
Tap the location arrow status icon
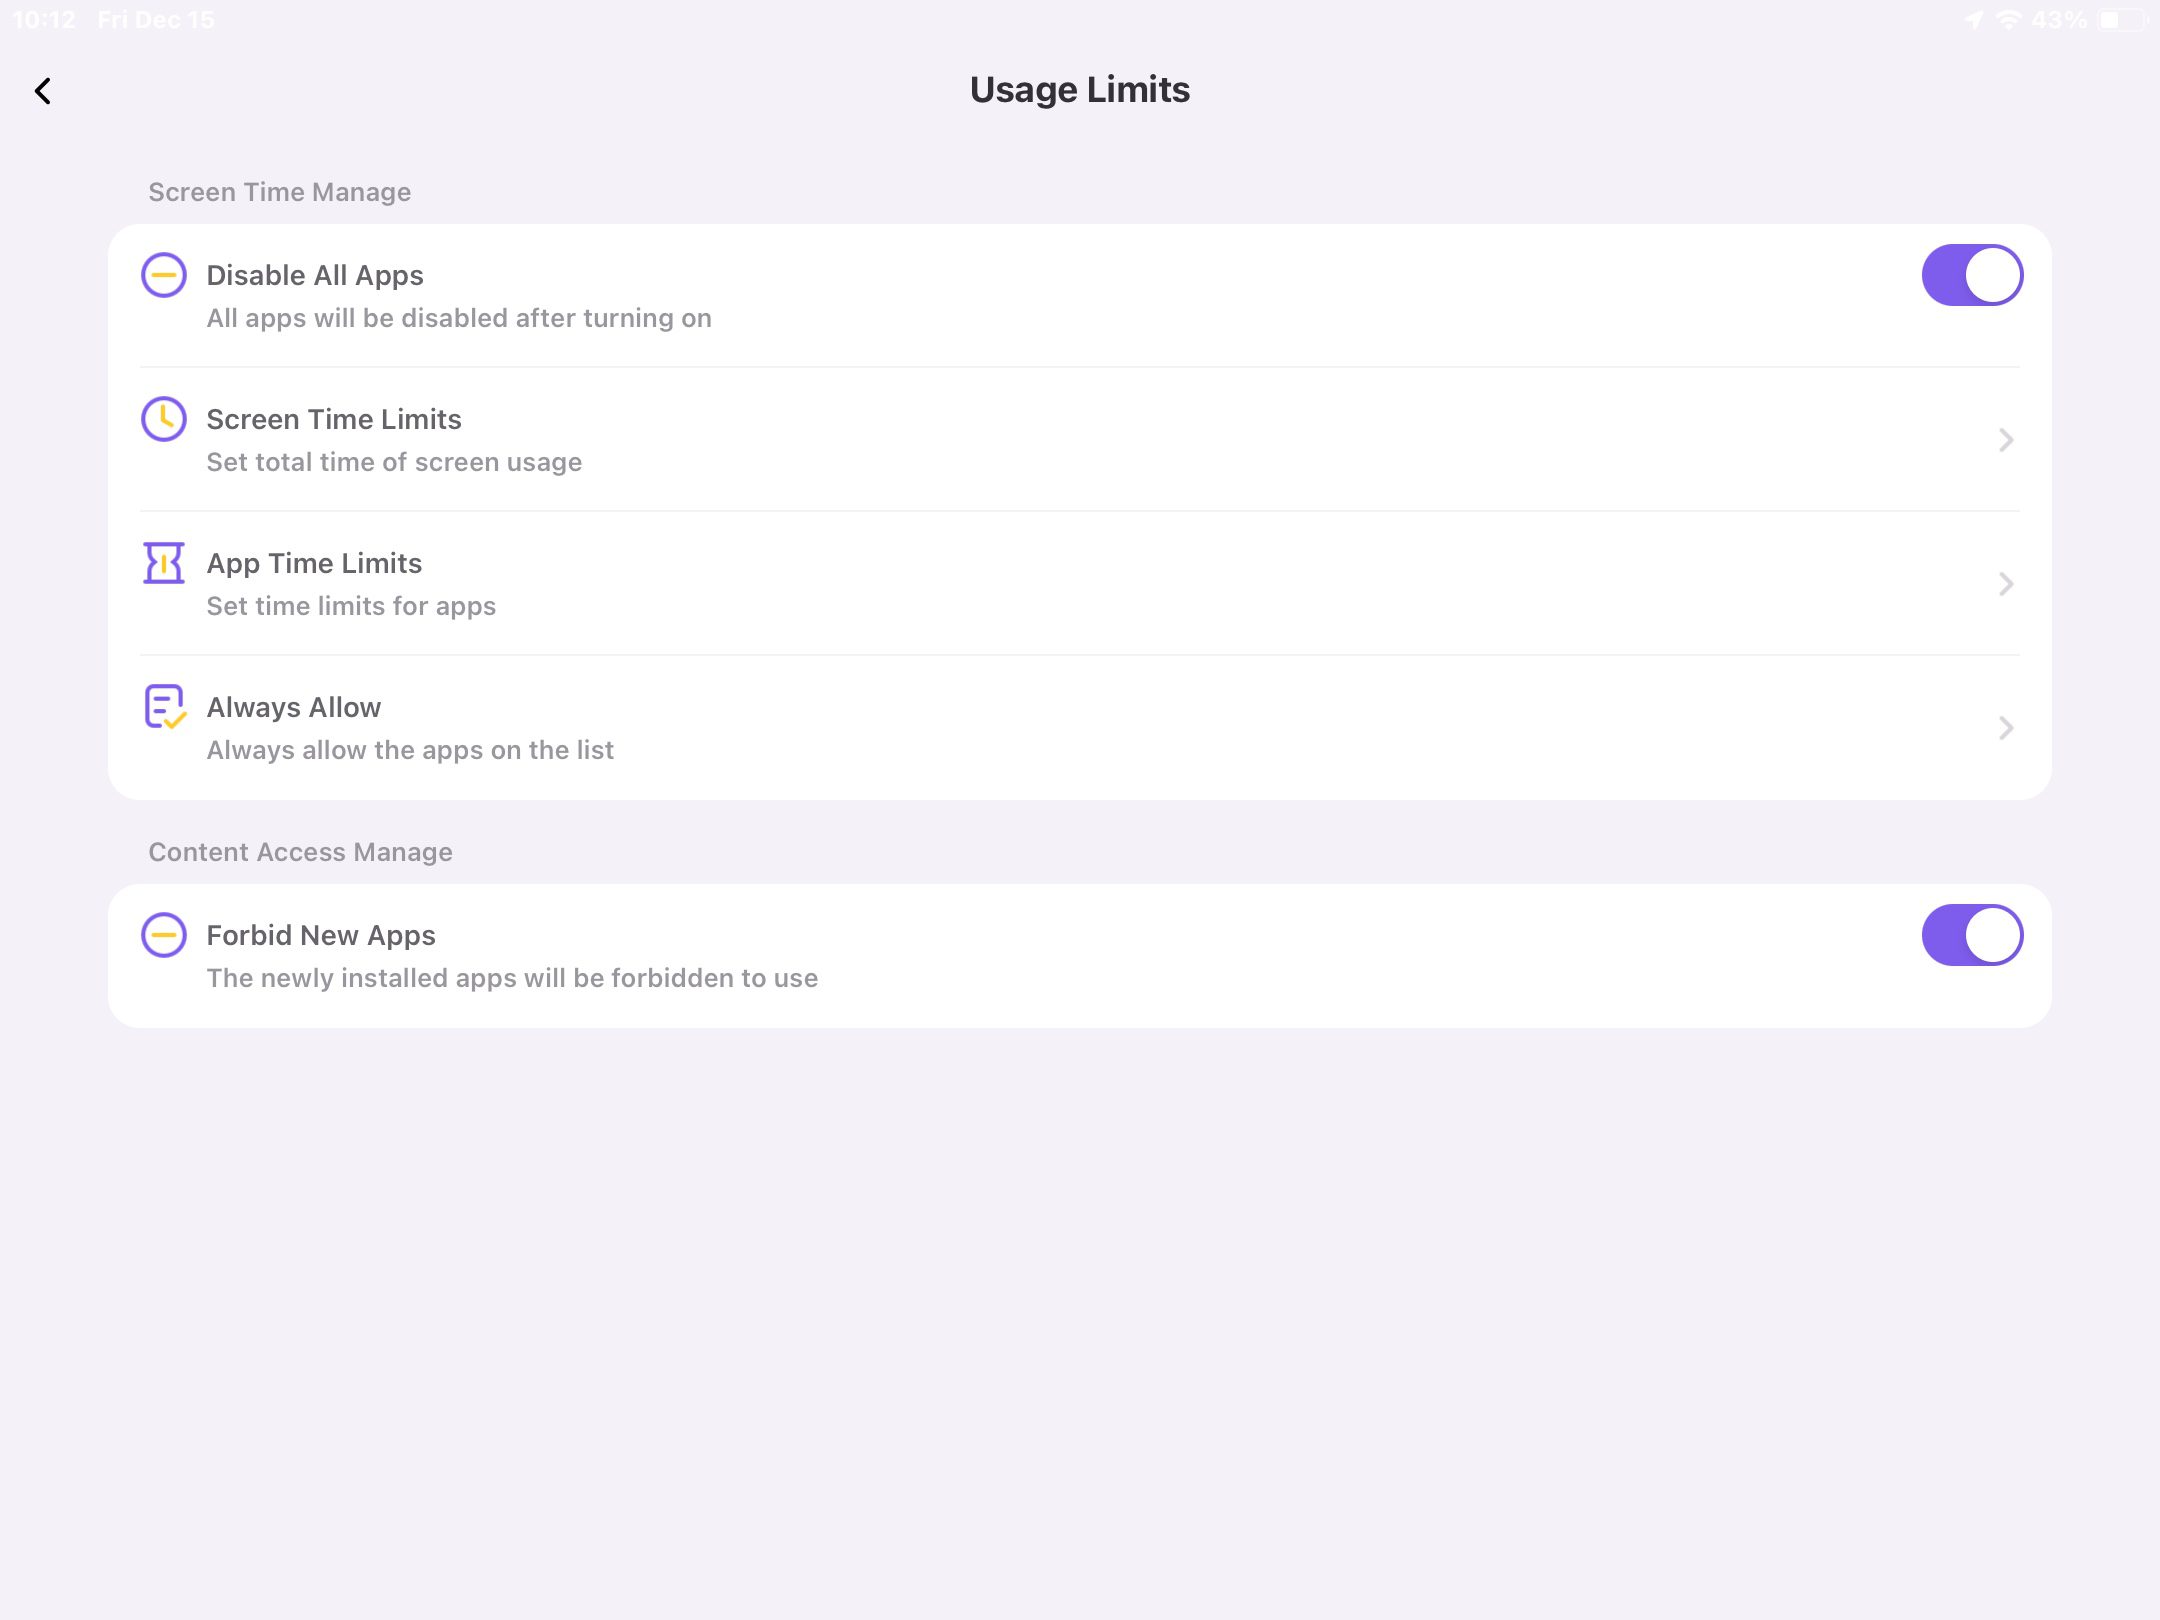[x=1974, y=19]
